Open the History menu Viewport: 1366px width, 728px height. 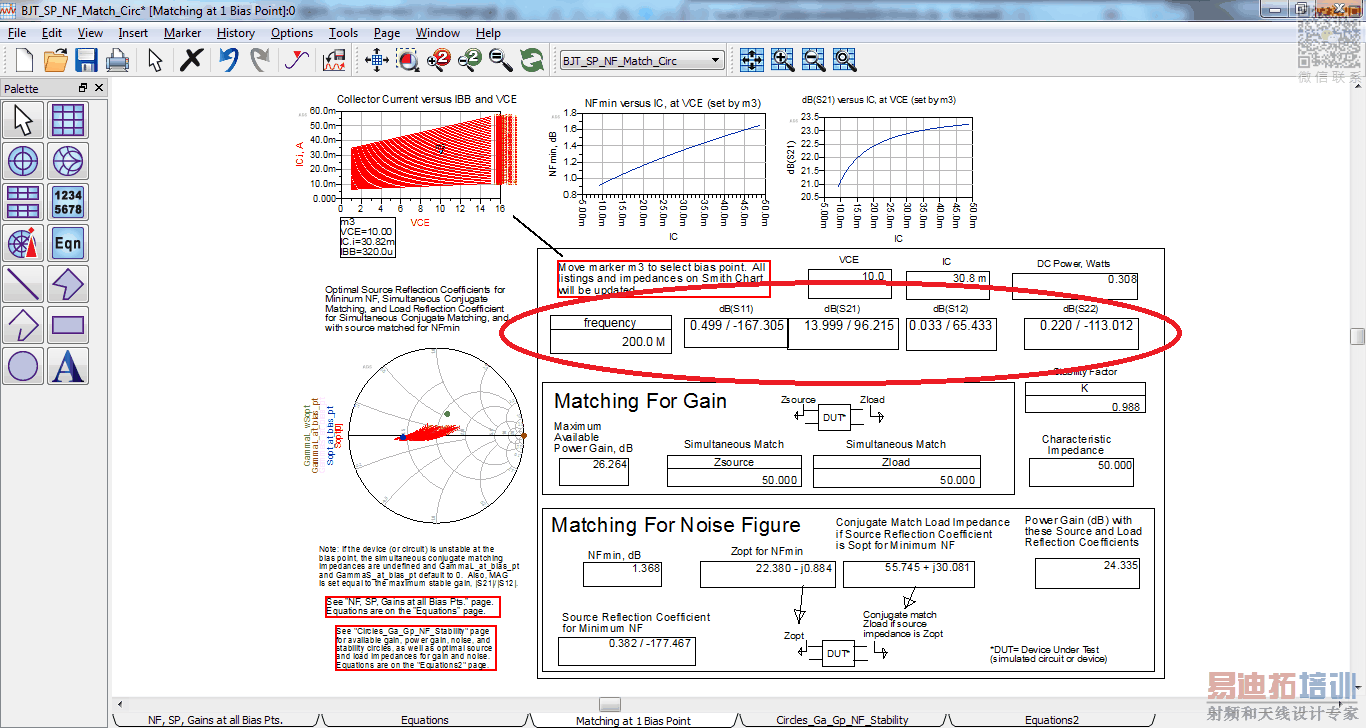pyautogui.click(x=236, y=33)
